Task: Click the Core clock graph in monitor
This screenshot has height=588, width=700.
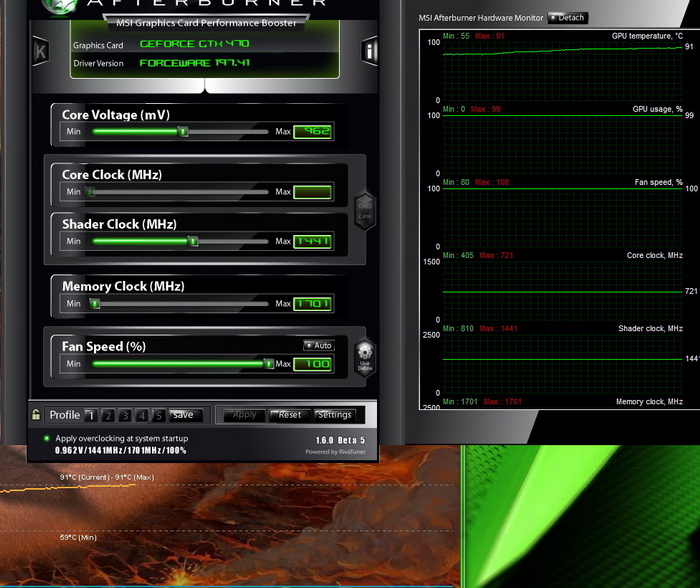Action: click(562, 291)
